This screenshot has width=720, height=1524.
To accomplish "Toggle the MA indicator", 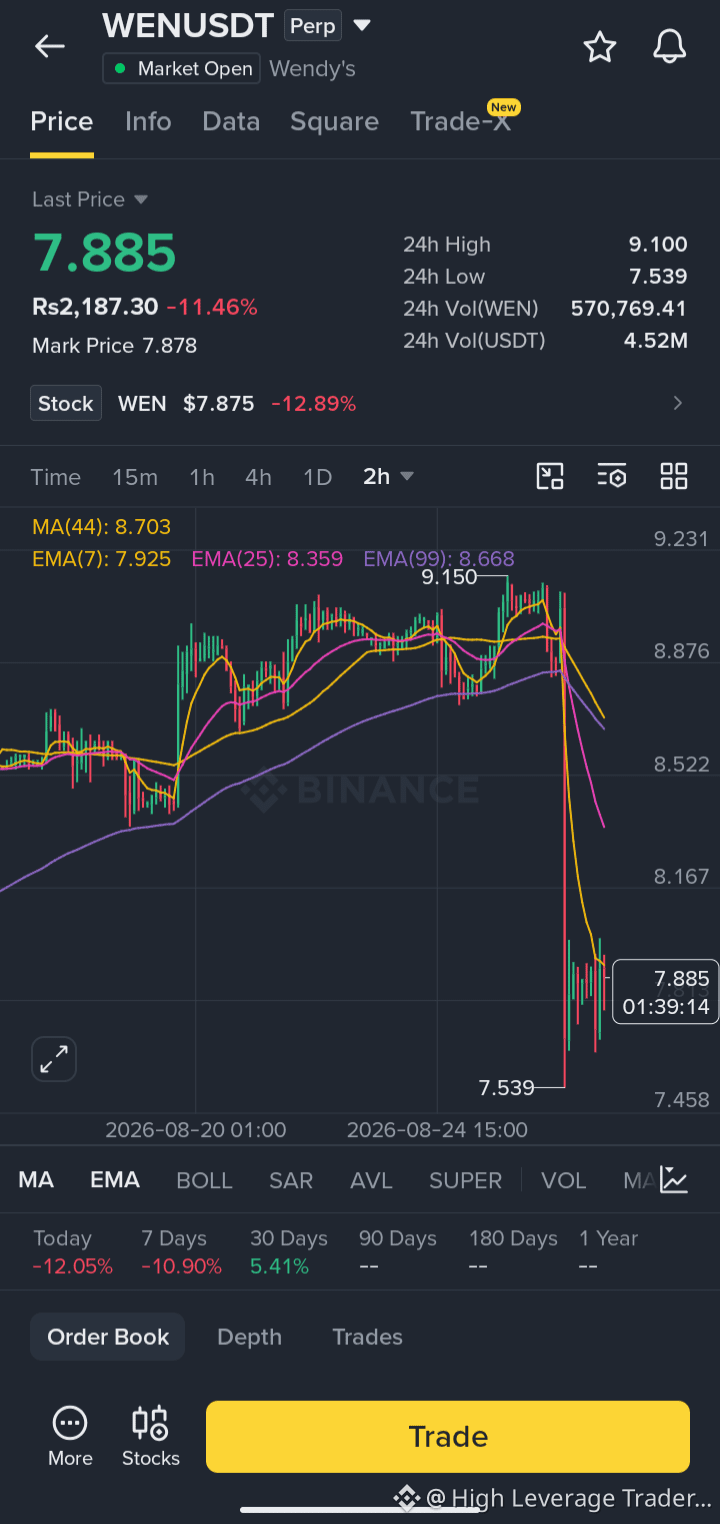I will (x=36, y=1180).
